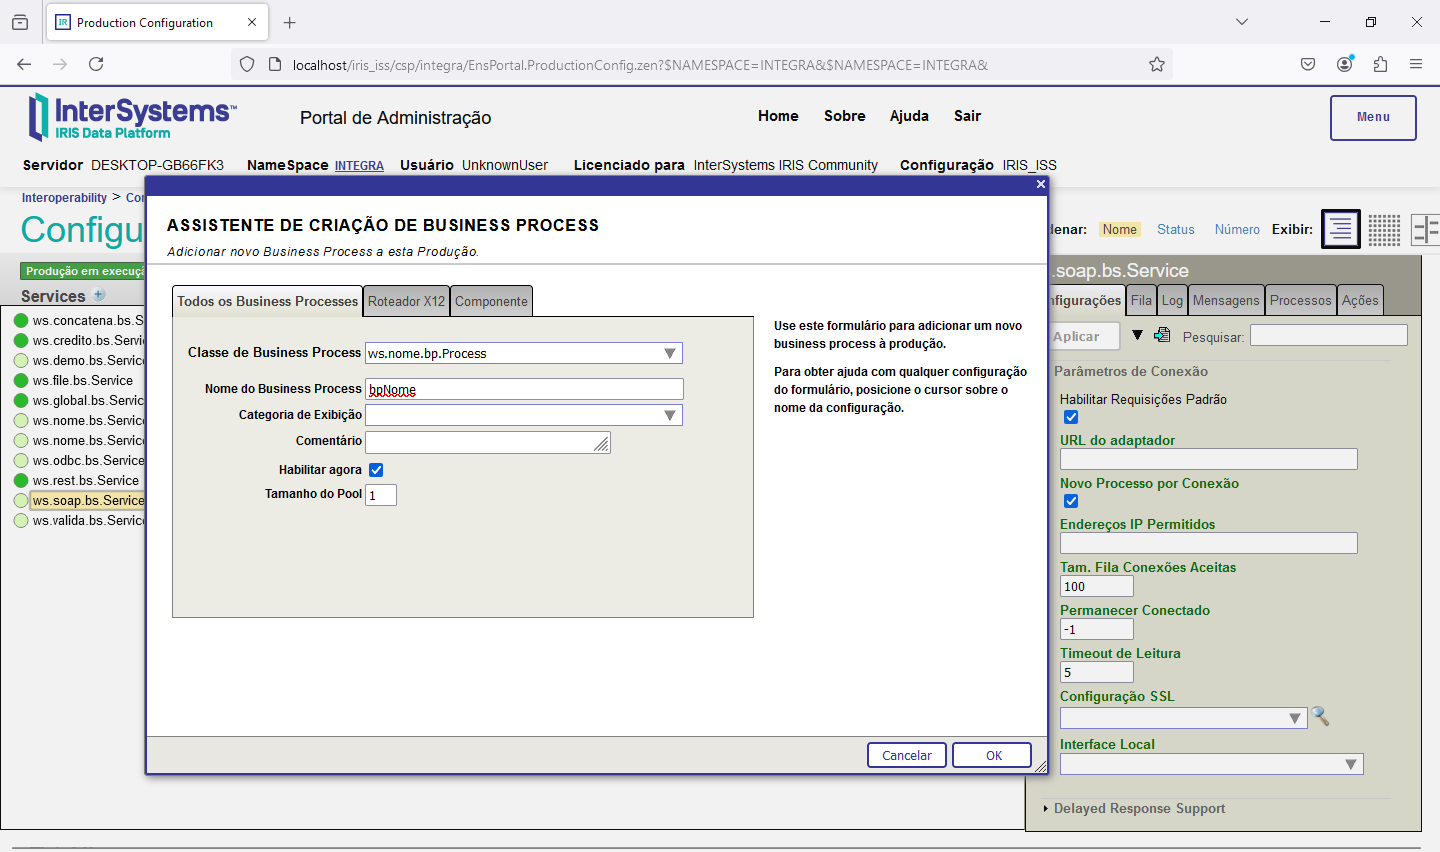Bookmark this page with star icon

[x=1157, y=65]
